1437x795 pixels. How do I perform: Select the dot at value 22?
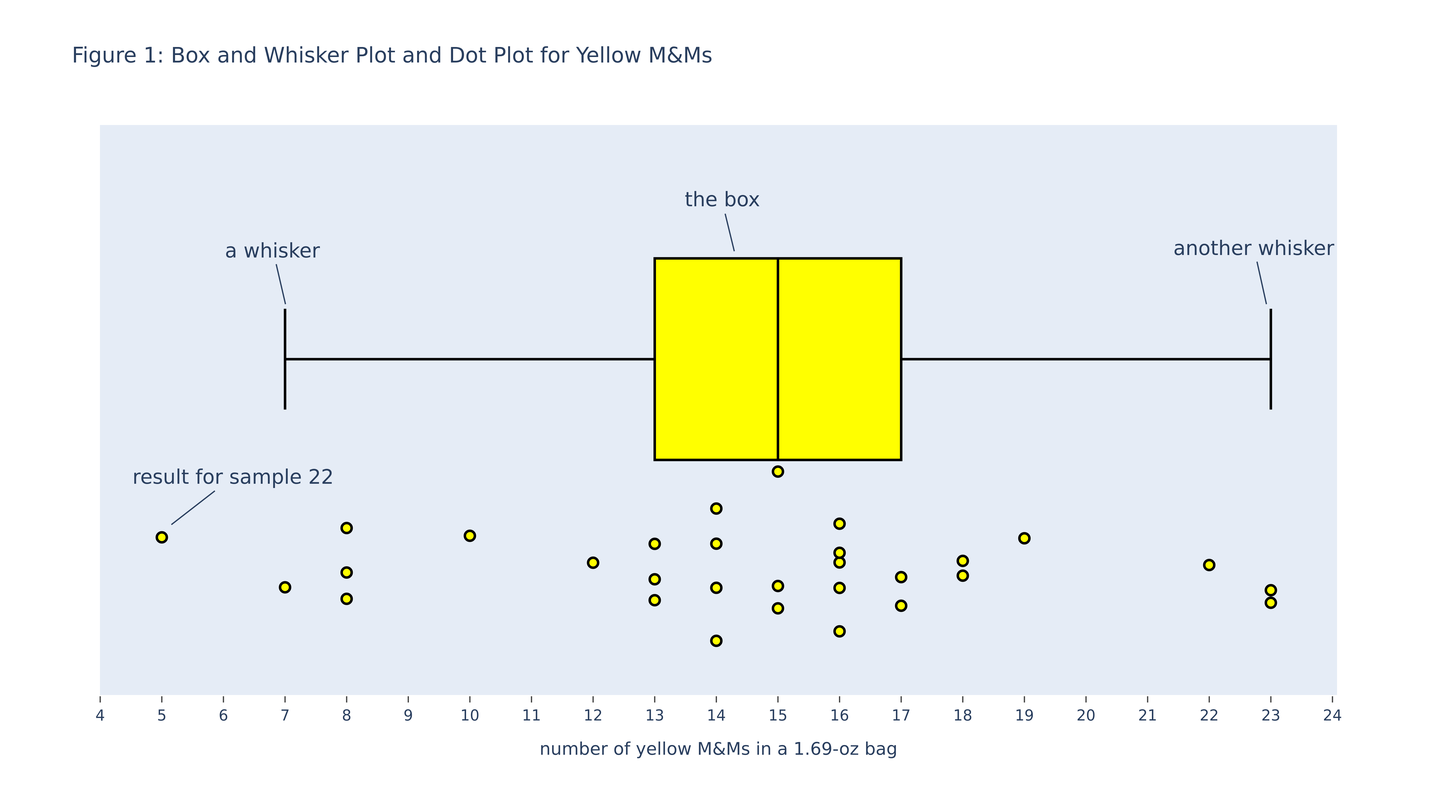click(x=1209, y=565)
